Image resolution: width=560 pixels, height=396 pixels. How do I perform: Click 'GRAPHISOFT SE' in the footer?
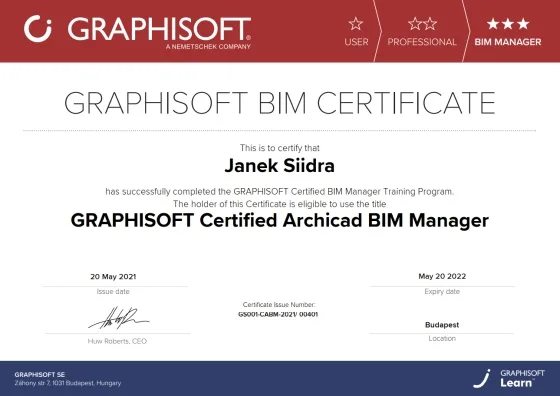pos(40,375)
